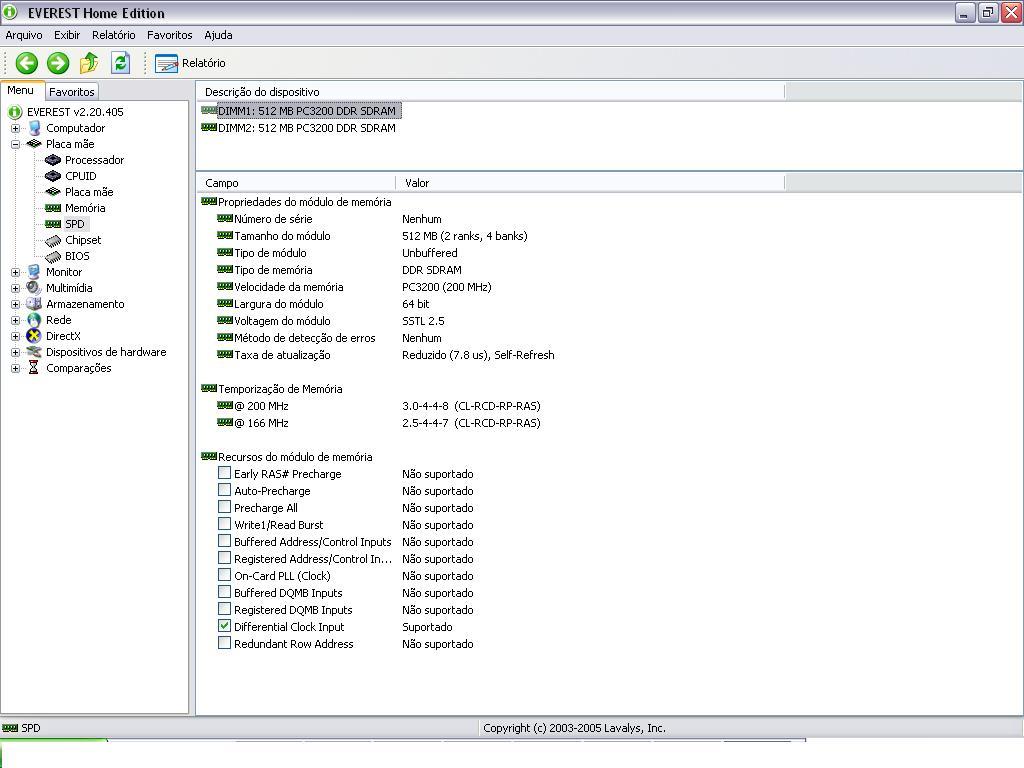Image resolution: width=1024 pixels, height=768 pixels.
Task: Expand the Computador tree node
Action: pos(16,129)
